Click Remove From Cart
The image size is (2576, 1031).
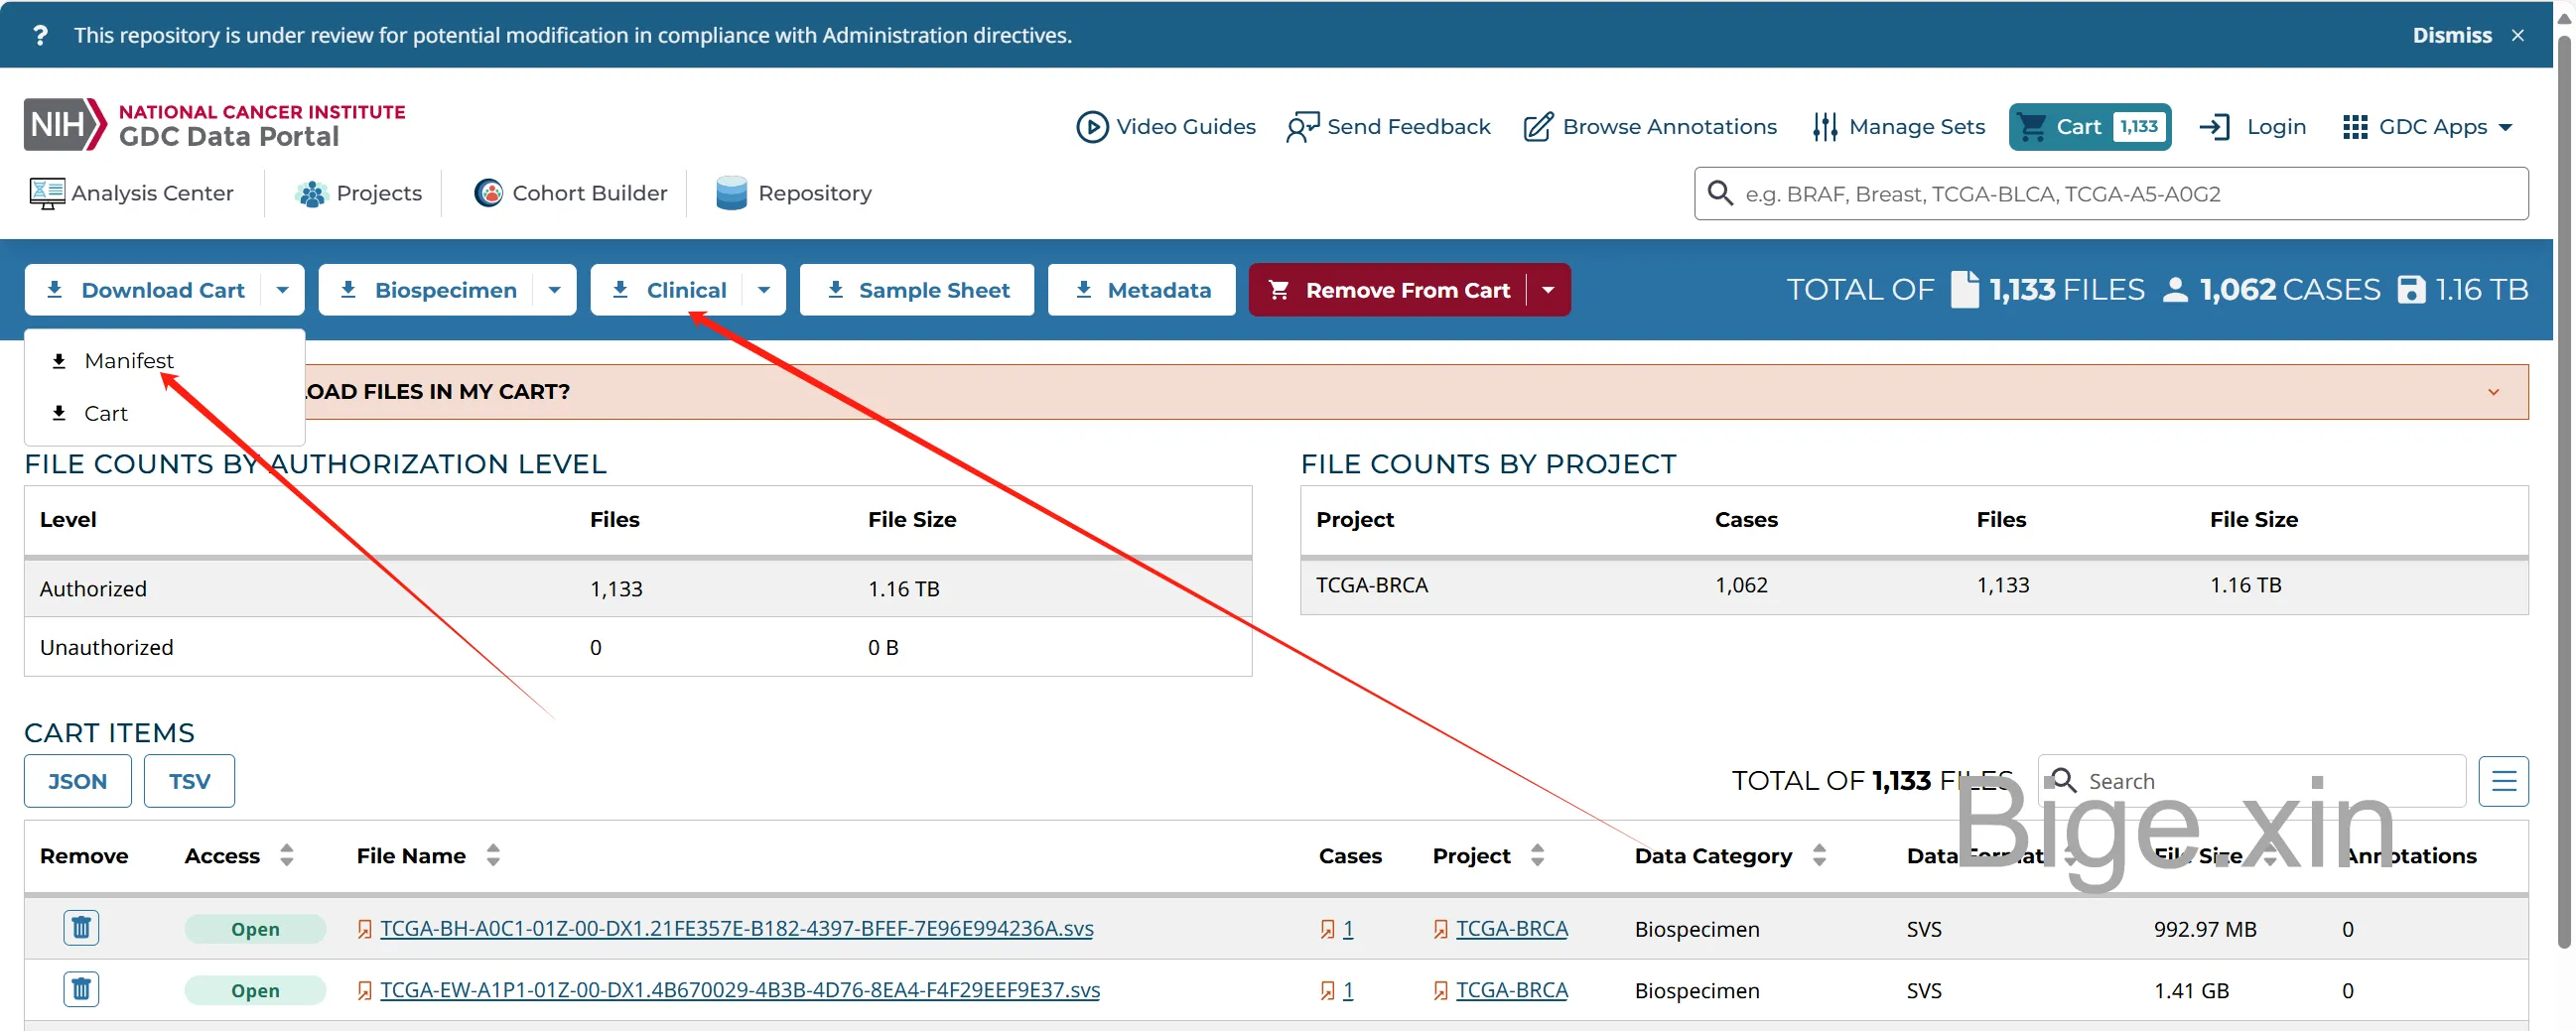tap(1389, 290)
